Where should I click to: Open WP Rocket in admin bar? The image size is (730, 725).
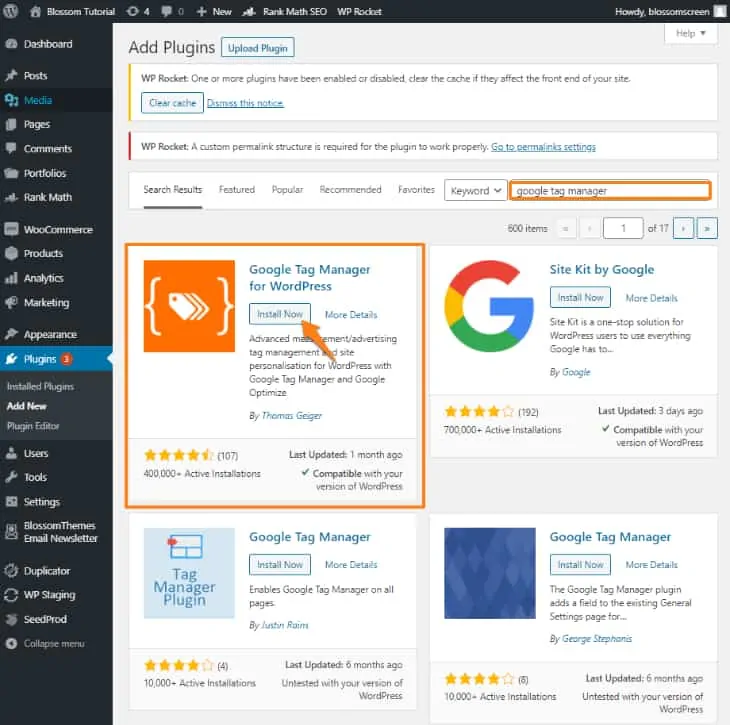click(x=359, y=12)
